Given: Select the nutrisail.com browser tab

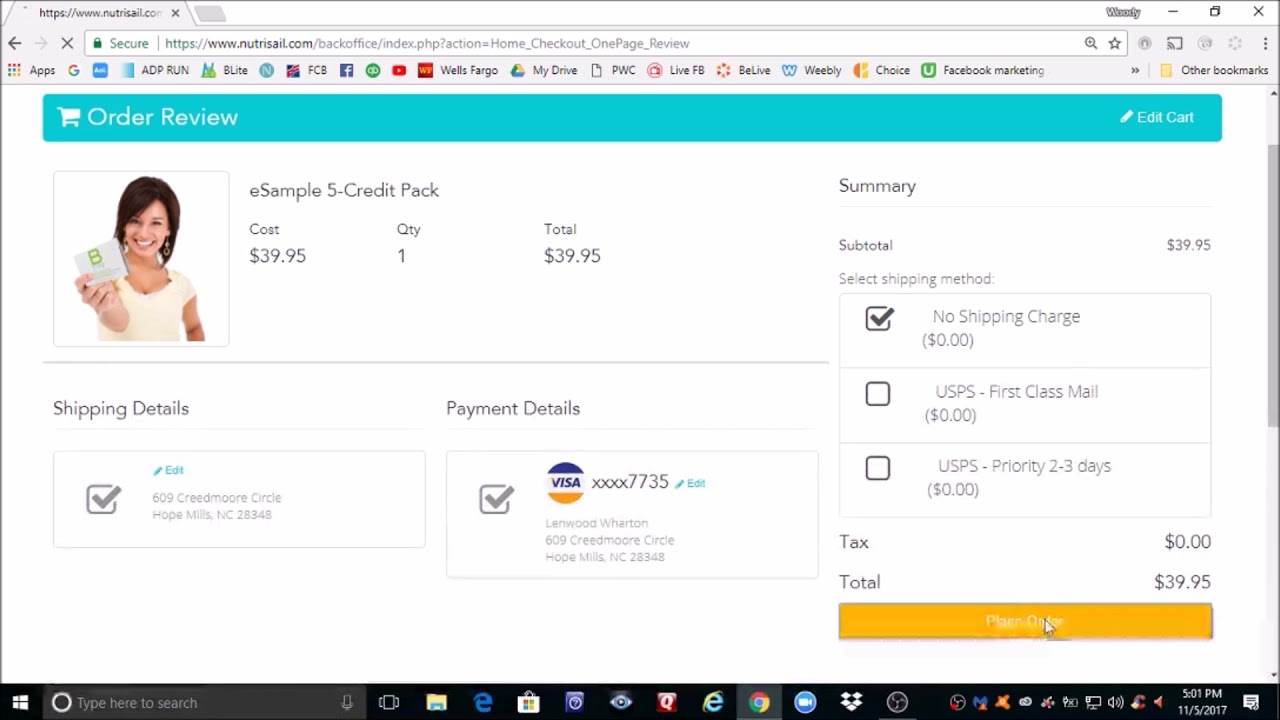Looking at the screenshot, I should coord(99,13).
